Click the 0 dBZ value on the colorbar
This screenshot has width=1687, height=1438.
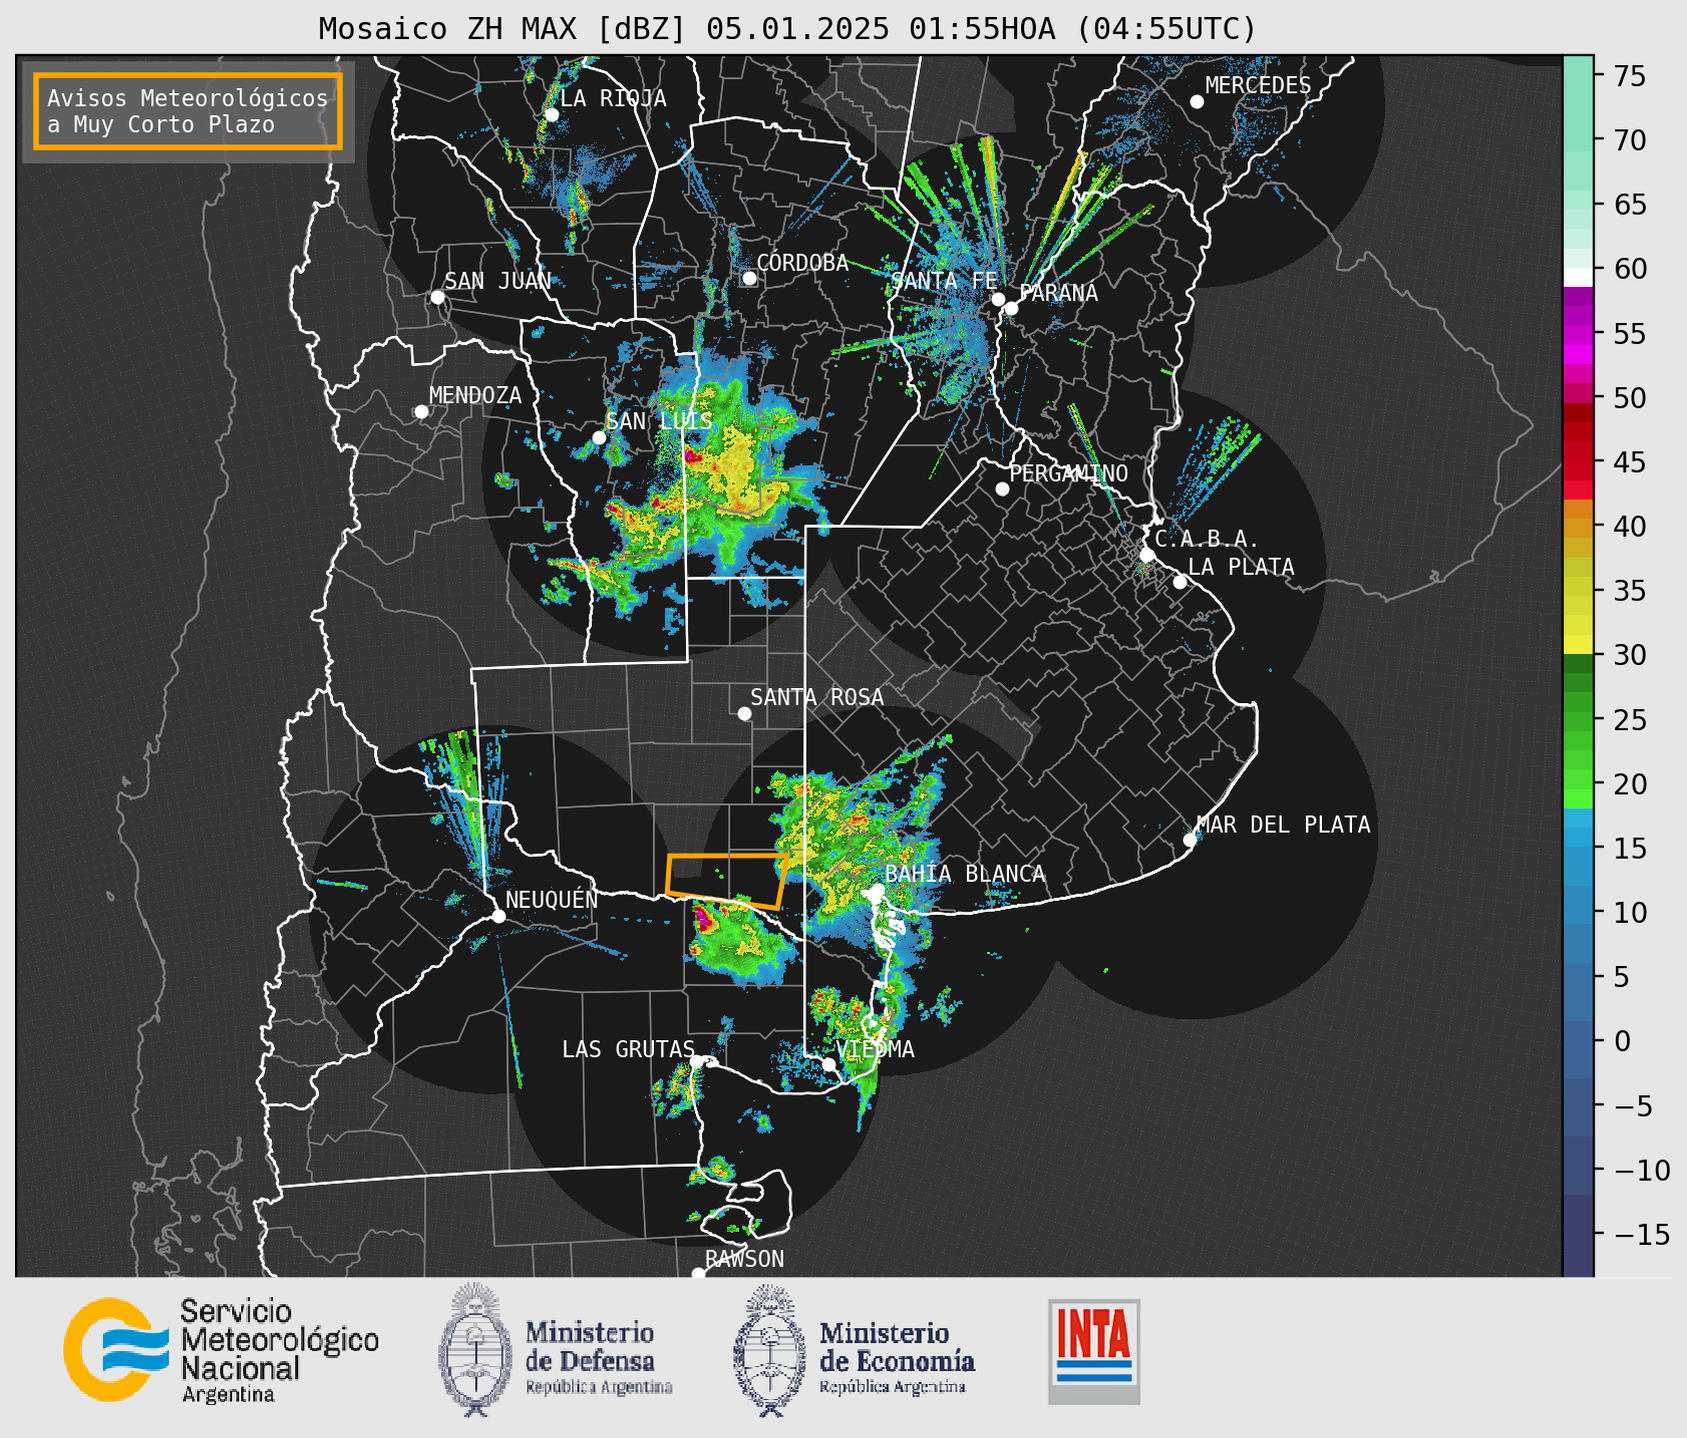(1622, 1041)
